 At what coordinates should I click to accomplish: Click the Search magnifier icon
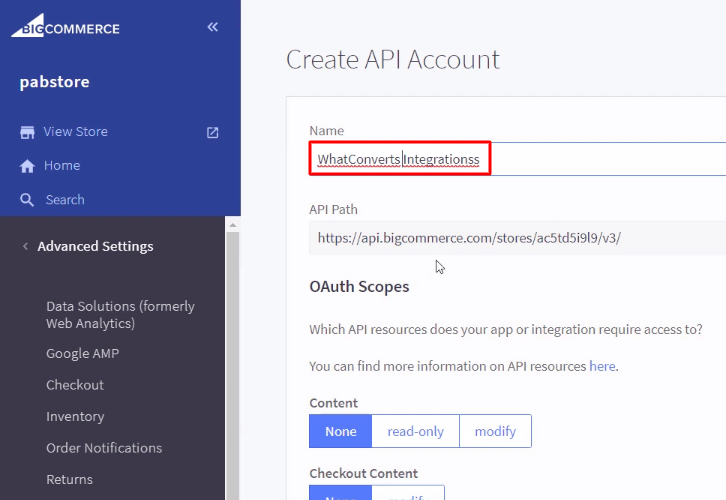(27, 200)
